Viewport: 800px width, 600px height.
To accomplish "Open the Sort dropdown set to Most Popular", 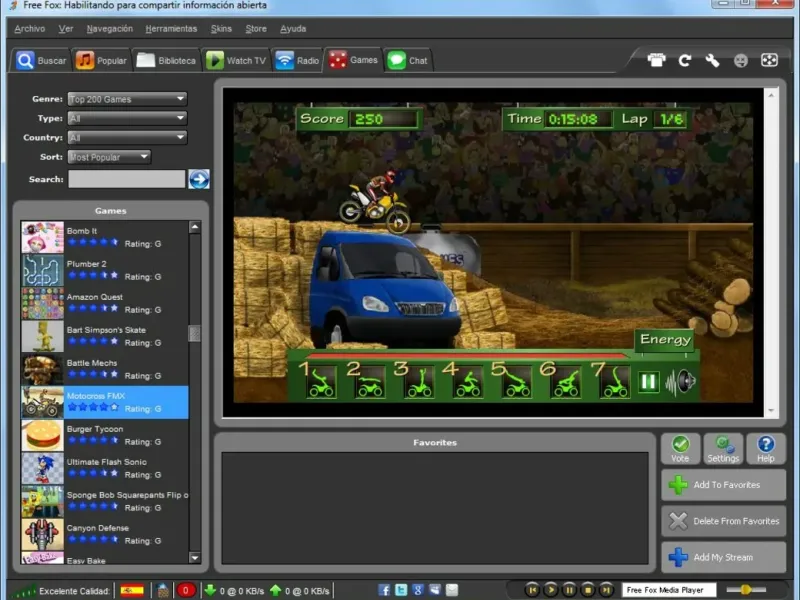I will (109, 157).
